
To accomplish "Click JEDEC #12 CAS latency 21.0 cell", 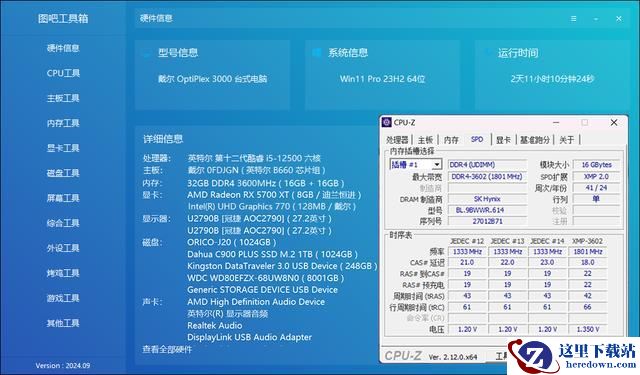I will 467,262.
